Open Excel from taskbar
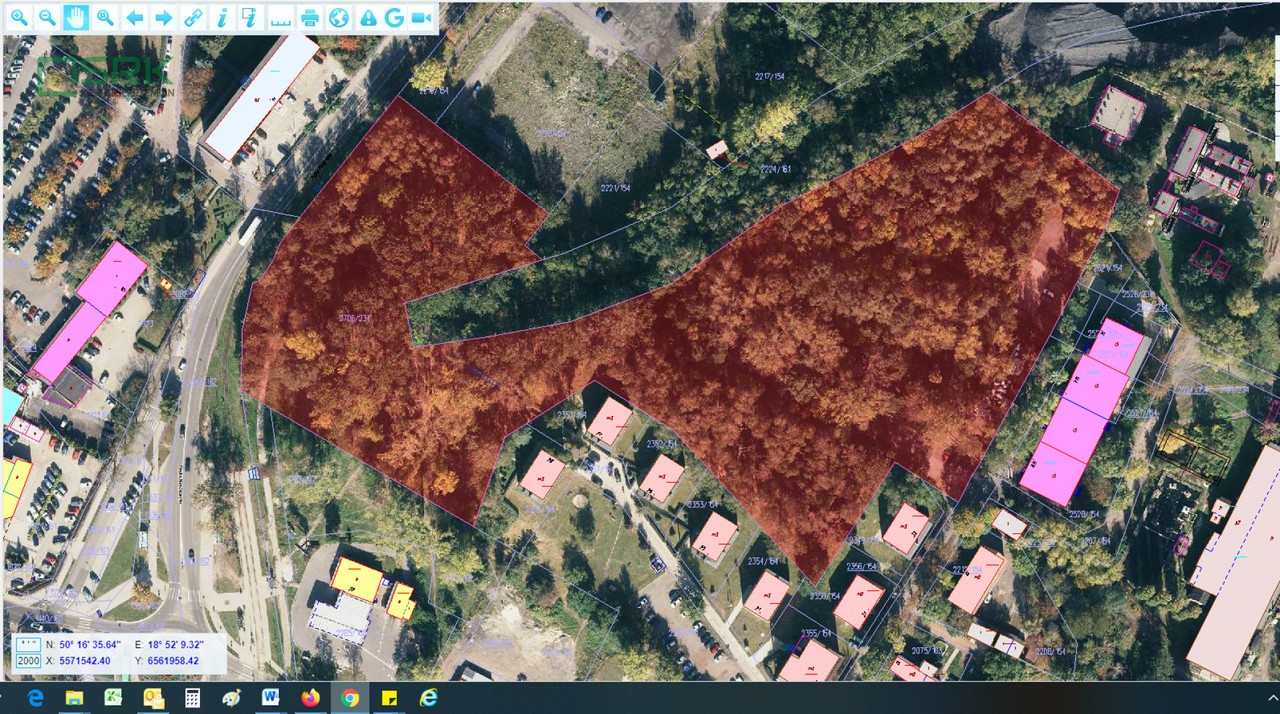This screenshot has height=714, width=1280. (115, 697)
